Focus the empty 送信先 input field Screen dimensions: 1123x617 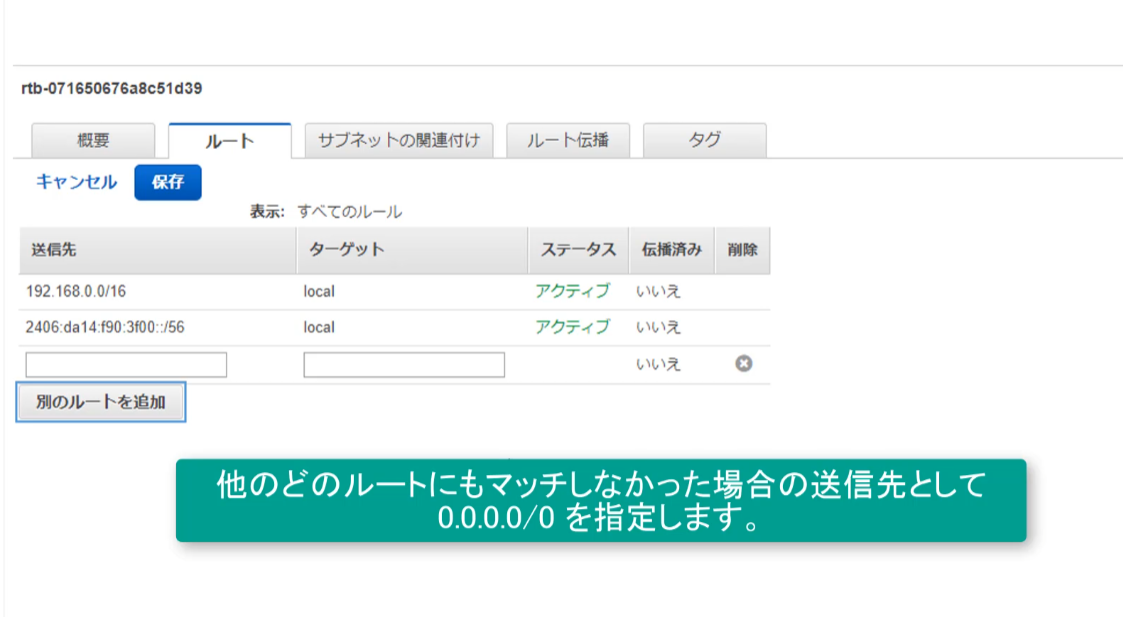point(126,365)
